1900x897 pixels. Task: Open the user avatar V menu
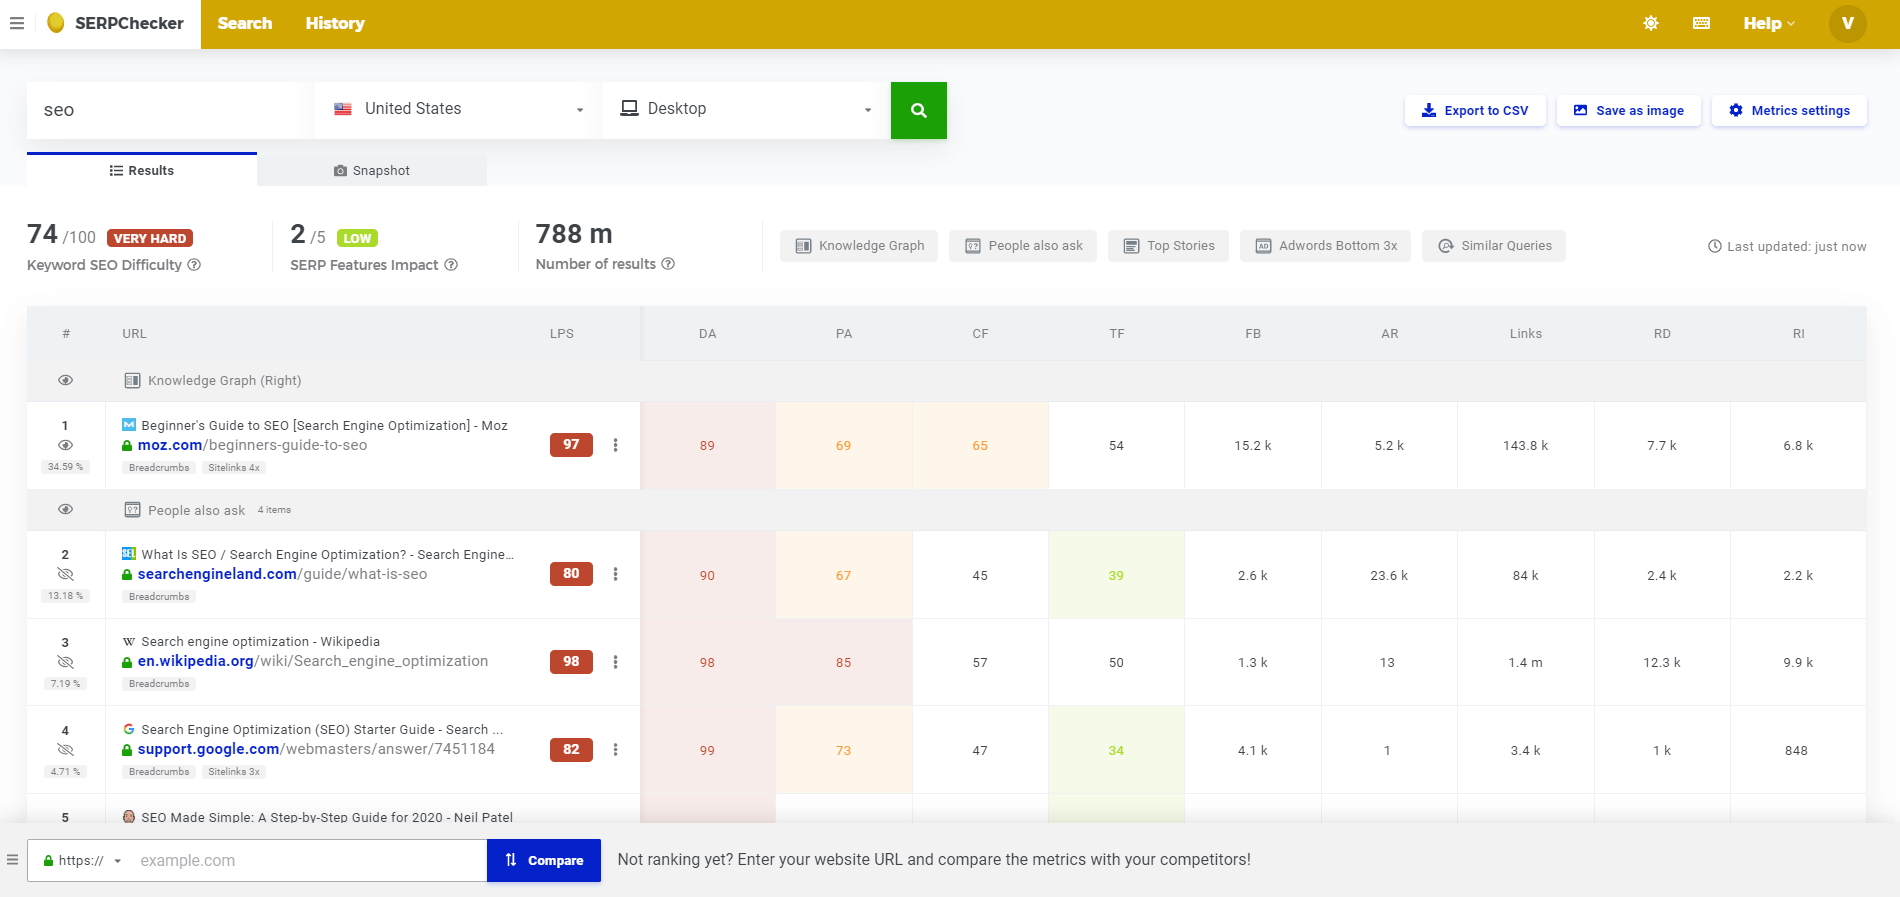[1848, 23]
